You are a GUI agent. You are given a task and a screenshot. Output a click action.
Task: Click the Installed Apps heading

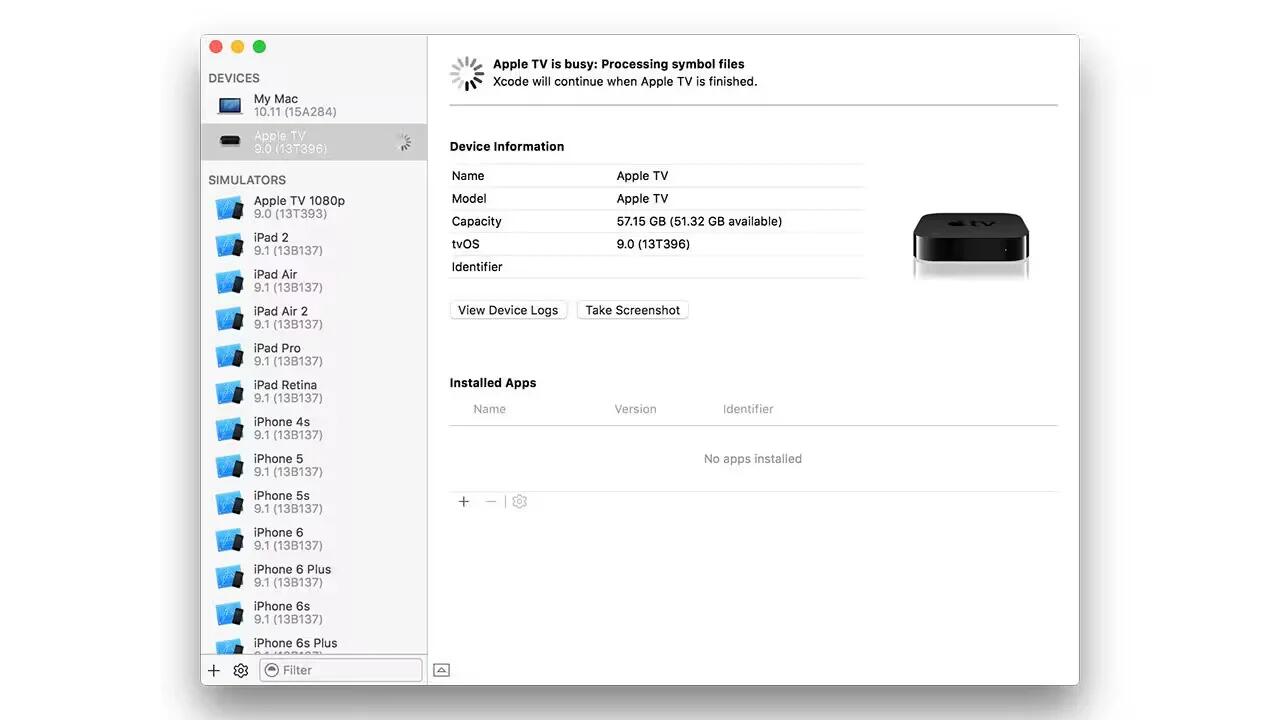pyautogui.click(x=493, y=383)
